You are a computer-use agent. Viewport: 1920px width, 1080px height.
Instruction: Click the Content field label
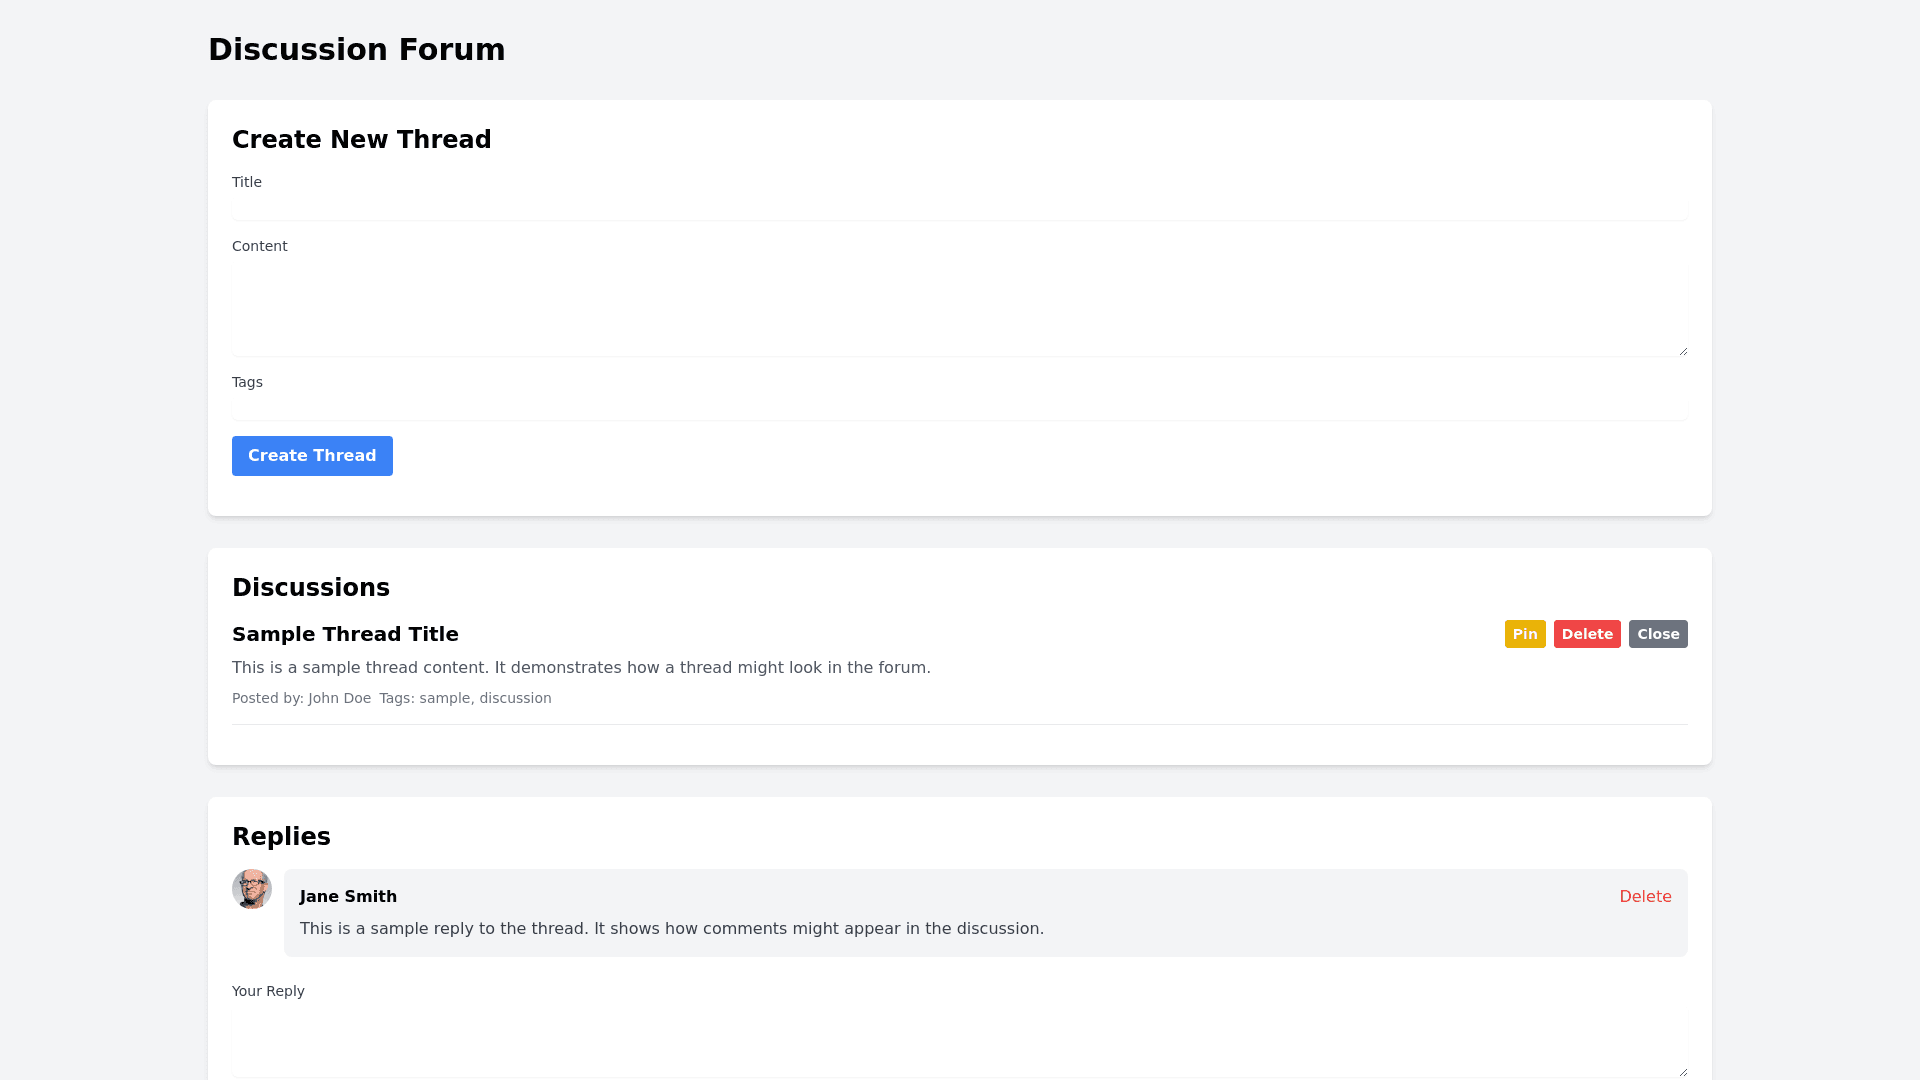[x=259, y=246]
